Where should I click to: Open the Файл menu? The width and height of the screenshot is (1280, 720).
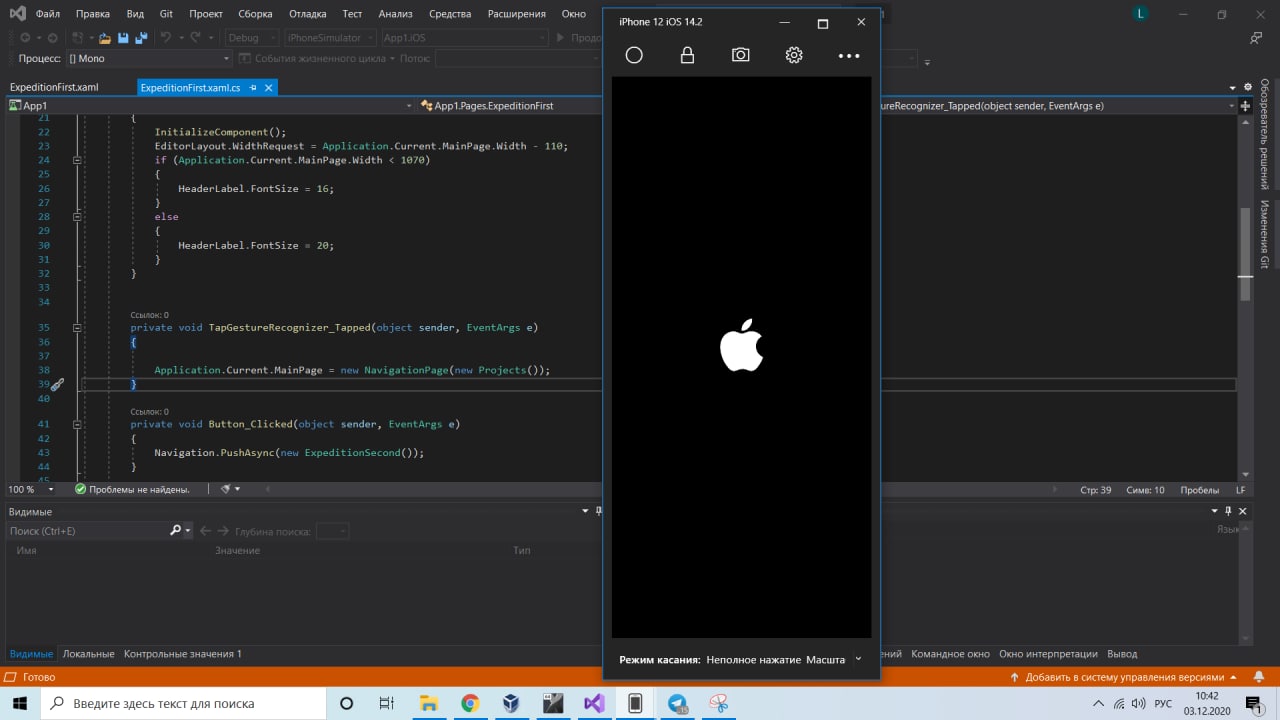click(47, 14)
